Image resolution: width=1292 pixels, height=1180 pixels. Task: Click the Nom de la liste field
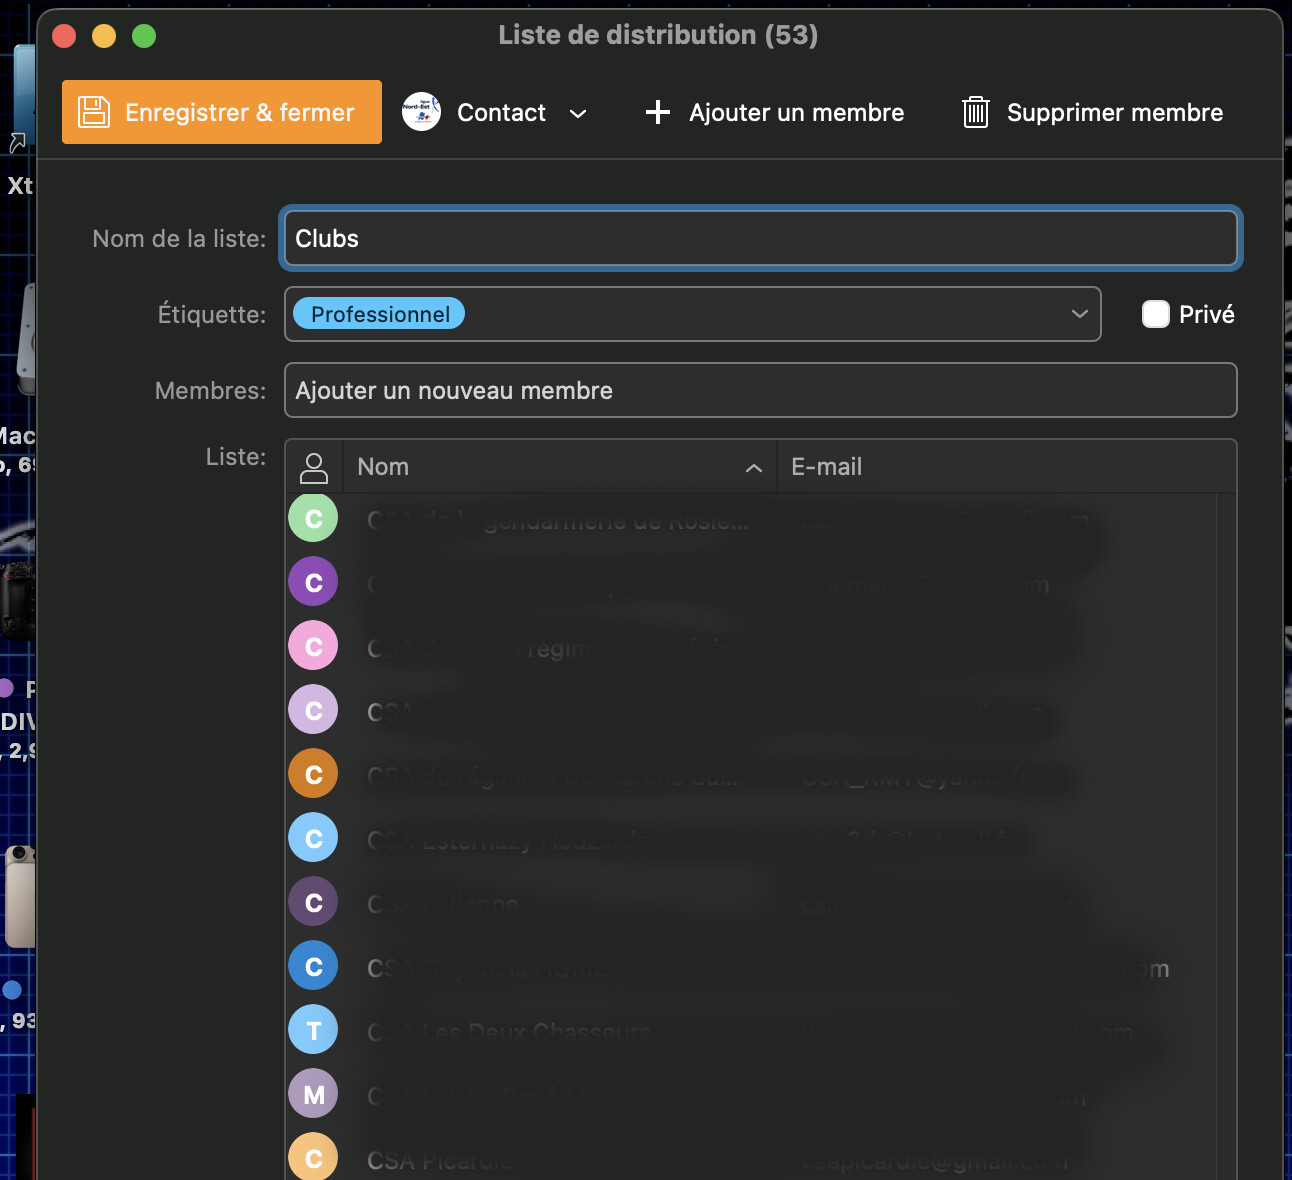pyautogui.click(x=760, y=238)
